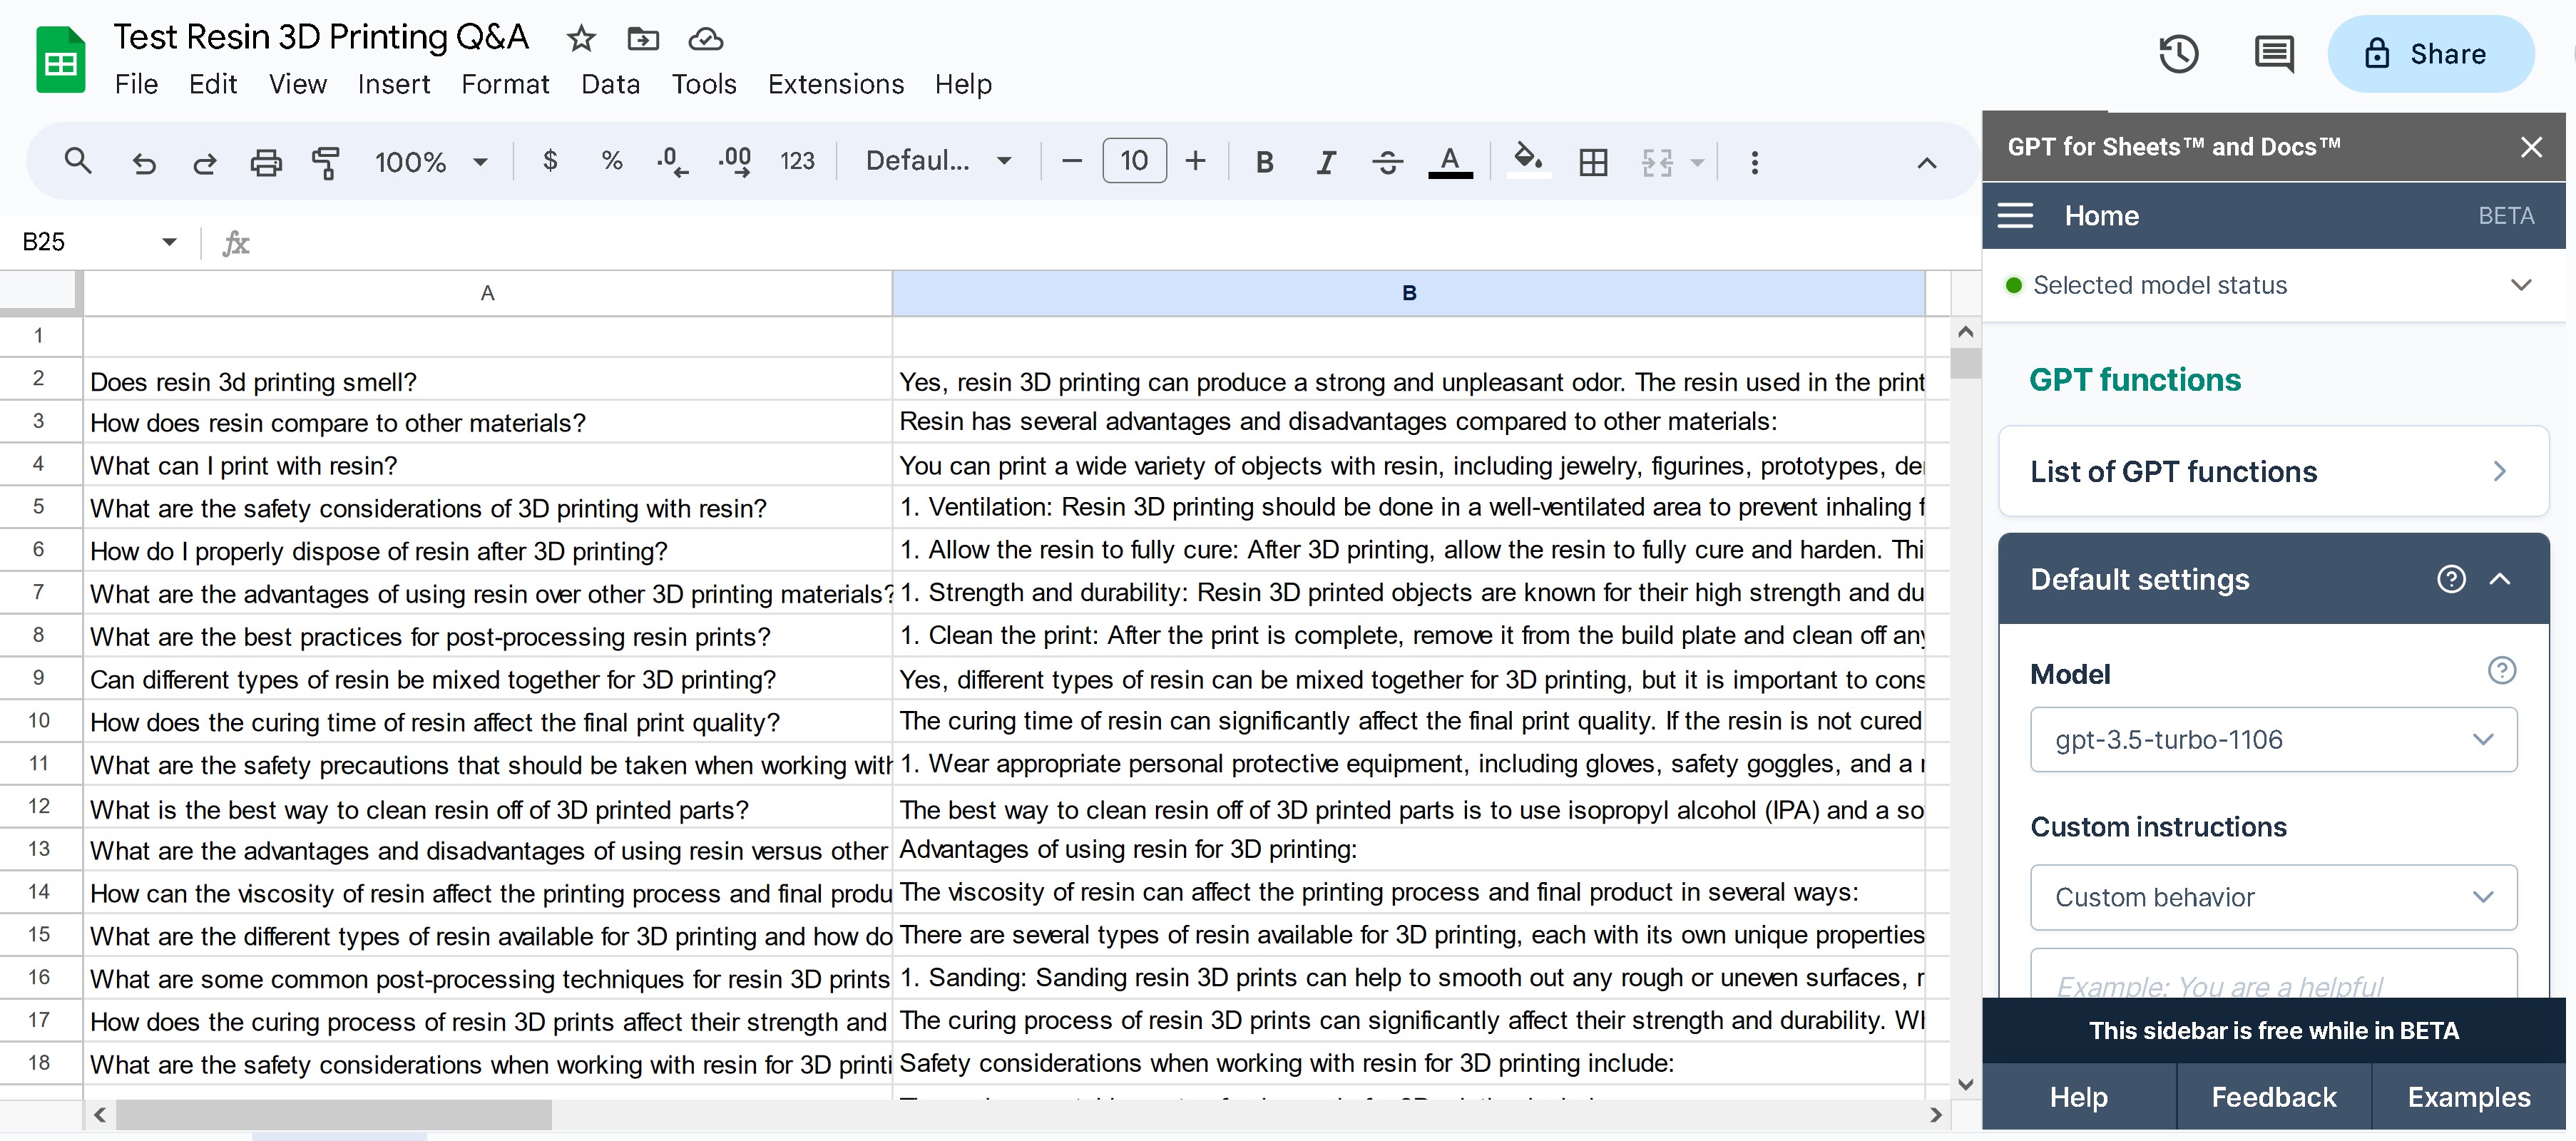
Task: Click the search menus magnifier icon
Action: tap(78, 161)
